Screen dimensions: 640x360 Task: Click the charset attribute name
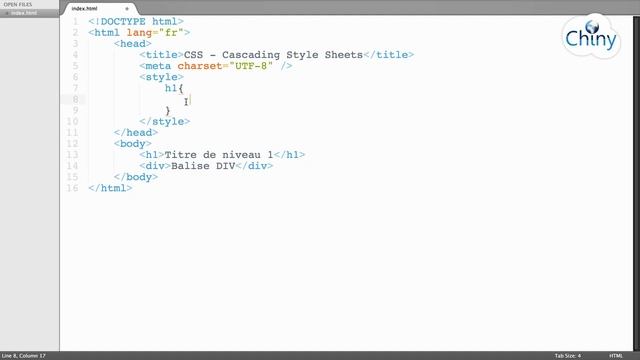coord(200,66)
